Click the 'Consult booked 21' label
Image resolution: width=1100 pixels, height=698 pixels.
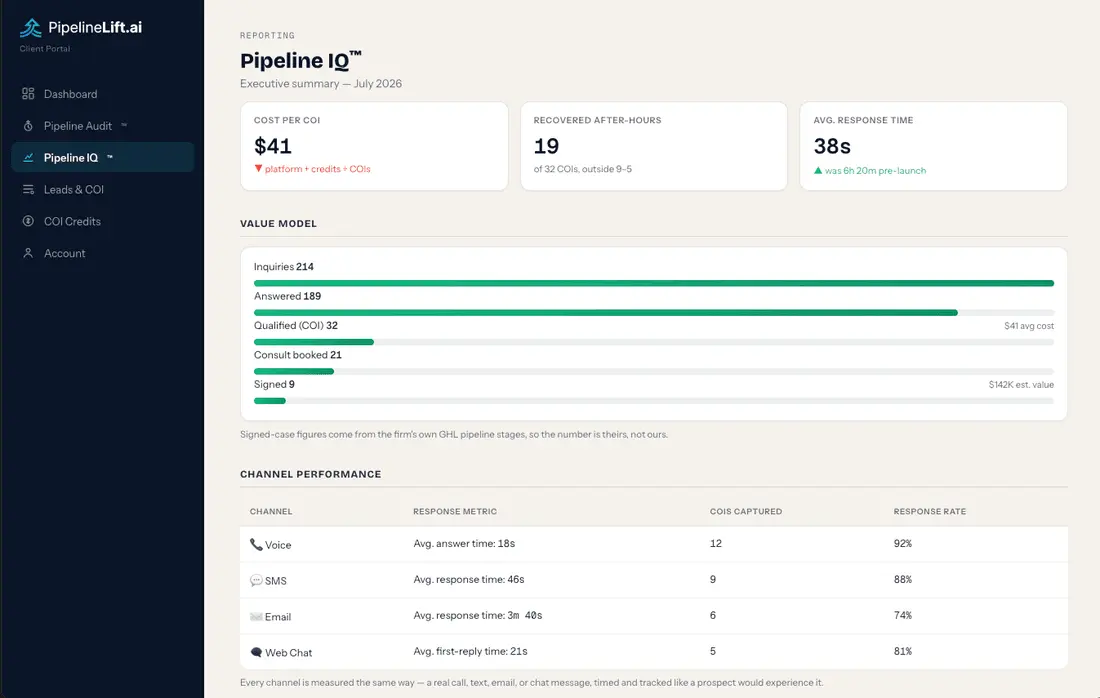point(297,355)
